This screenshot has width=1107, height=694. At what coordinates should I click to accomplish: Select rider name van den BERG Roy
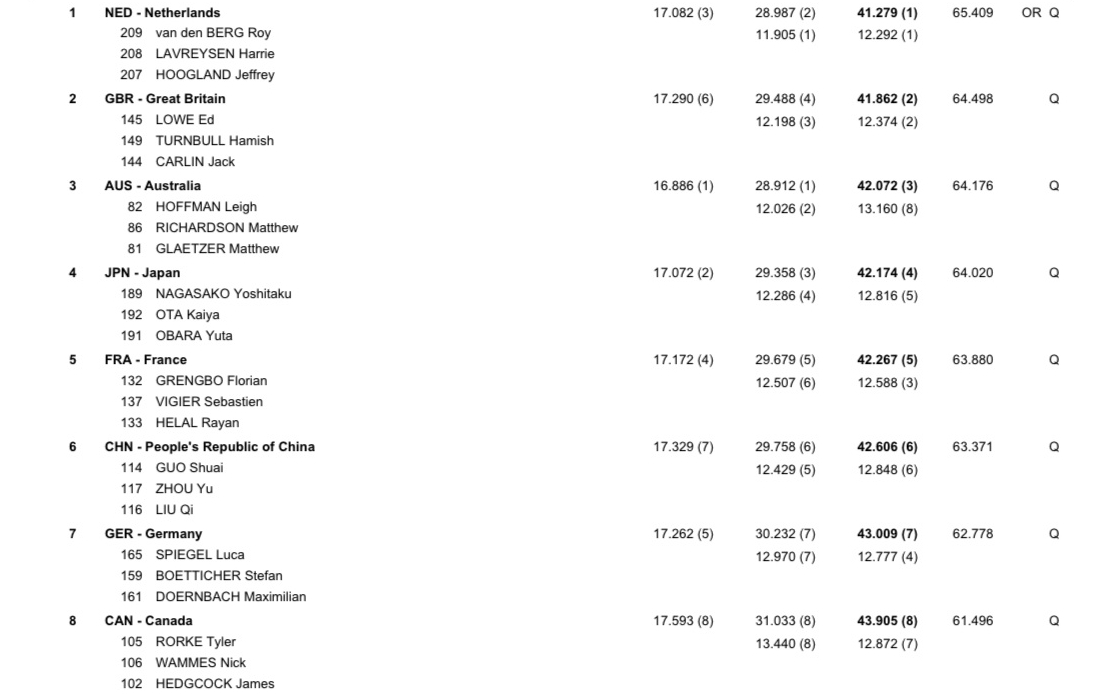(213, 33)
